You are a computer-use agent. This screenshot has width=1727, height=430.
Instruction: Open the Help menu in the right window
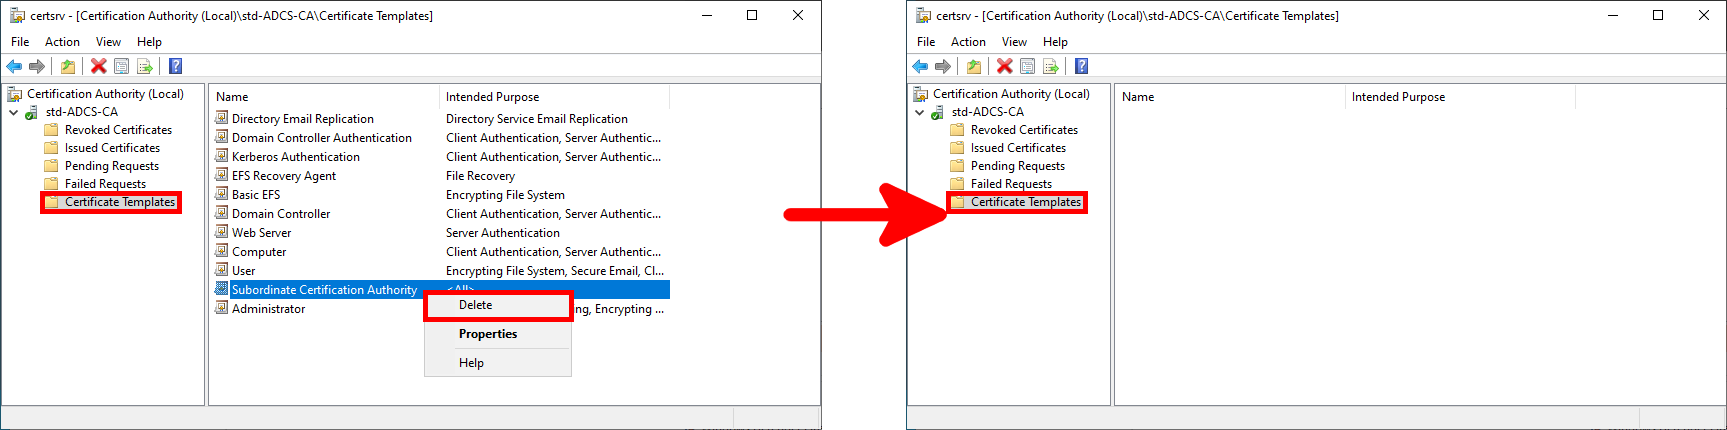pos(1055,42)
